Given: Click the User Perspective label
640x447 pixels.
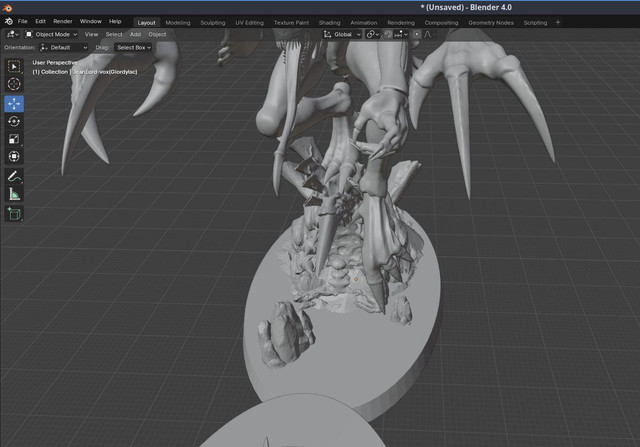Looking at the screenshot, I should coord(55,63).
